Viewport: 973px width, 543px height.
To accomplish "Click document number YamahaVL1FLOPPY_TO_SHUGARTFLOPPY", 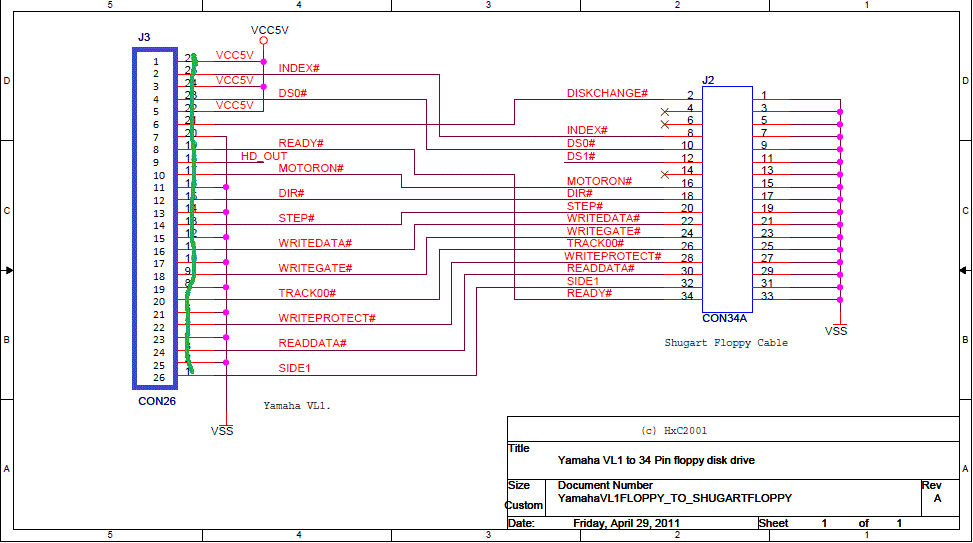I will pos(675,498).
